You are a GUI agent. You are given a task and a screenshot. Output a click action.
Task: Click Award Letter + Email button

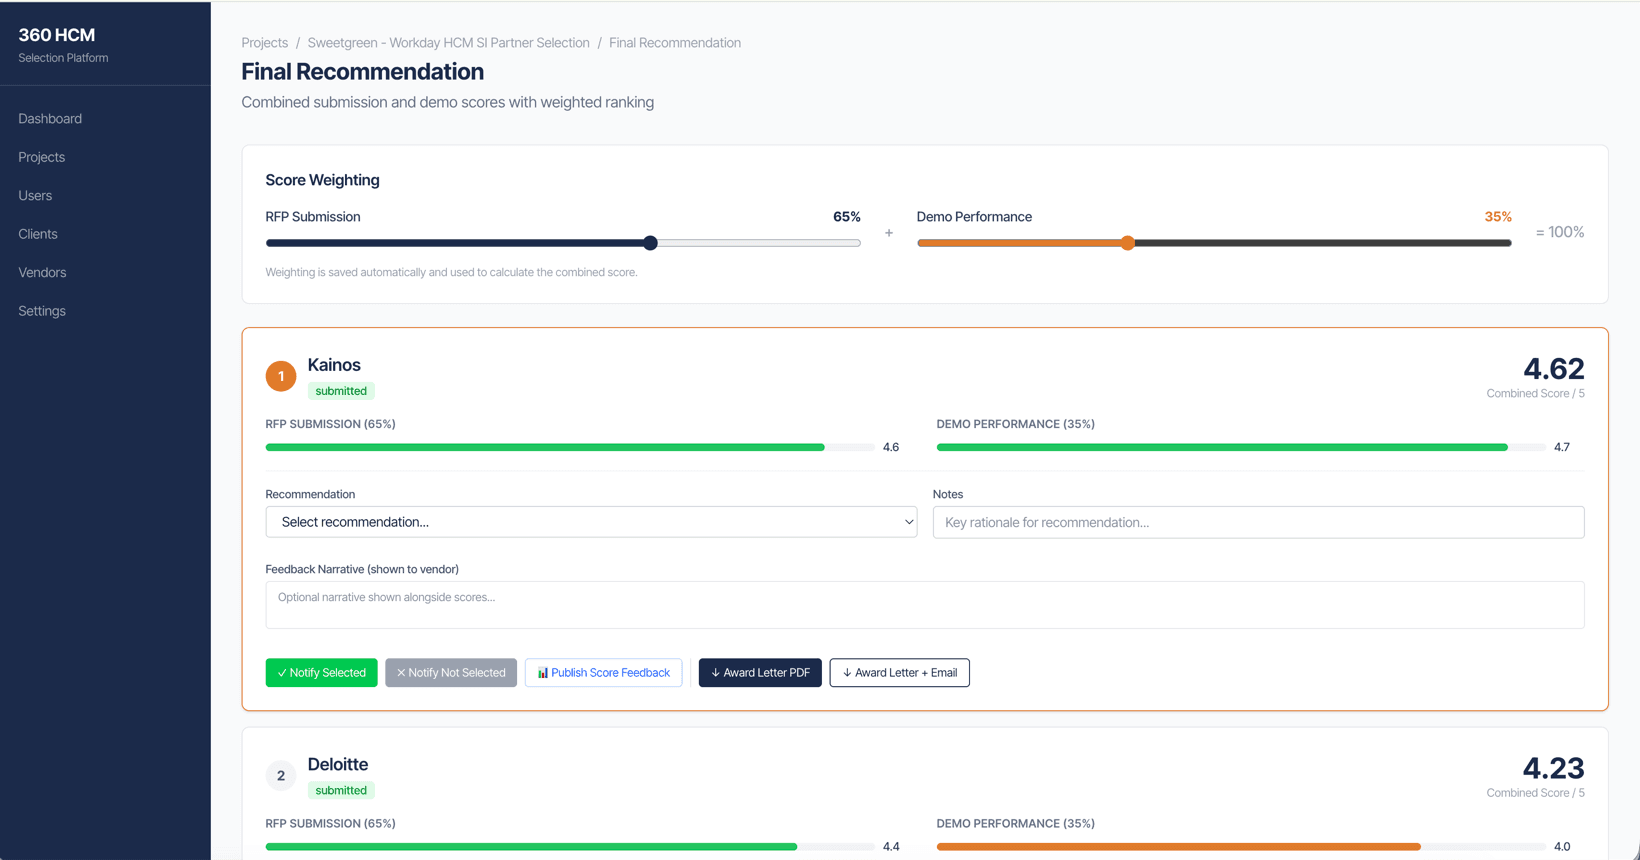[899, 673]
